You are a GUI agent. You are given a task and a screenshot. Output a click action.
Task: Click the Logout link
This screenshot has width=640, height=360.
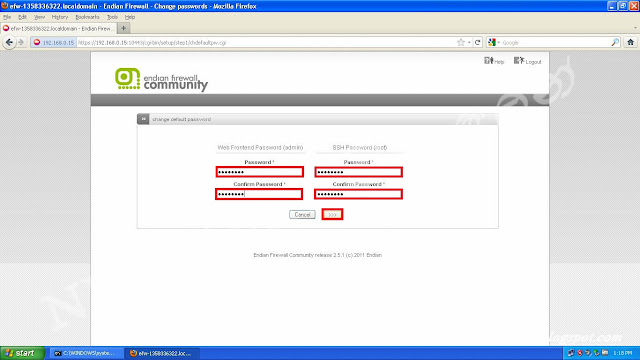pyautogui.click(x=528, y=61)
